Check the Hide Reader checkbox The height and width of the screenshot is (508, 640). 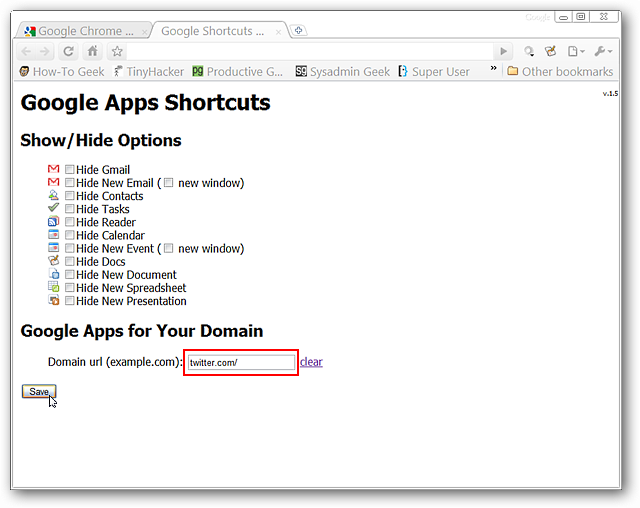[x=70, y=222]
